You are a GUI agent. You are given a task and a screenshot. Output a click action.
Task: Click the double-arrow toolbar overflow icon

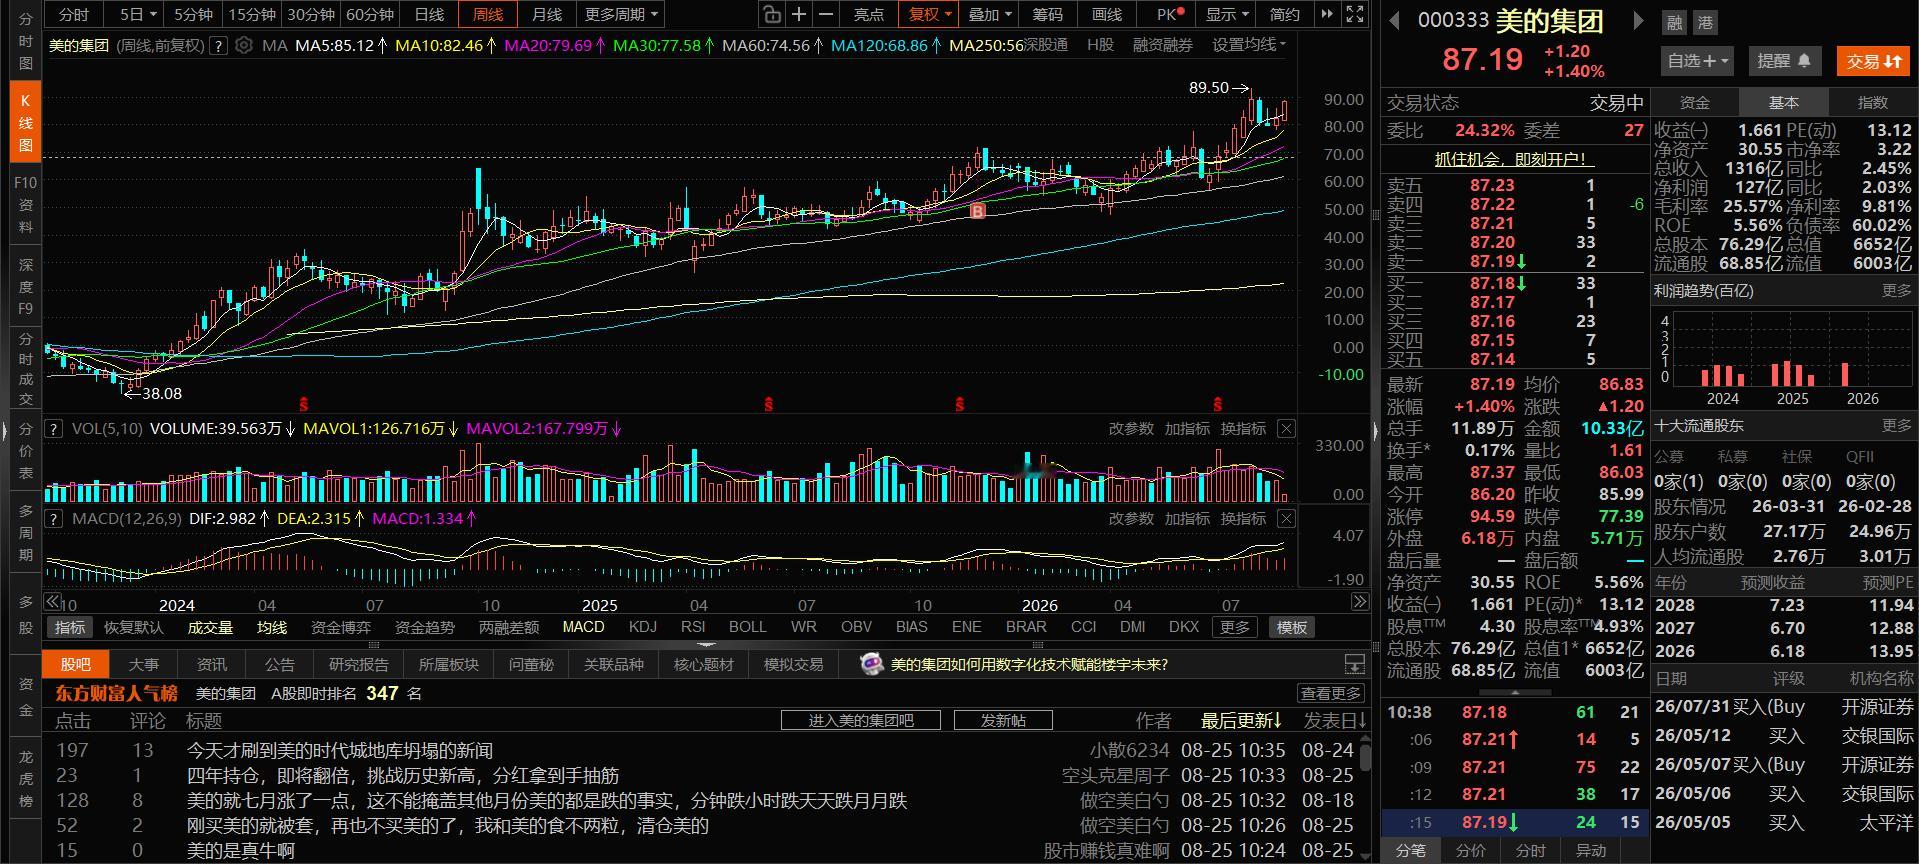tap(1327, 14)
